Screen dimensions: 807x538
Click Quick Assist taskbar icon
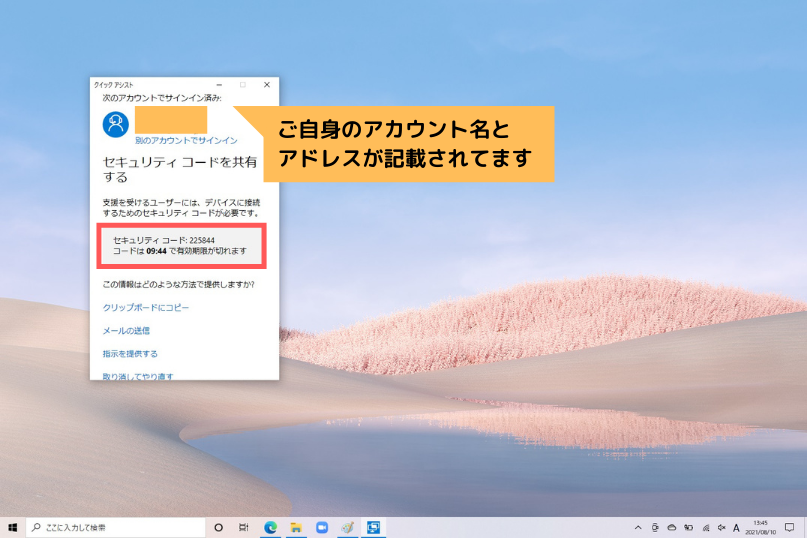click(373, 527)
